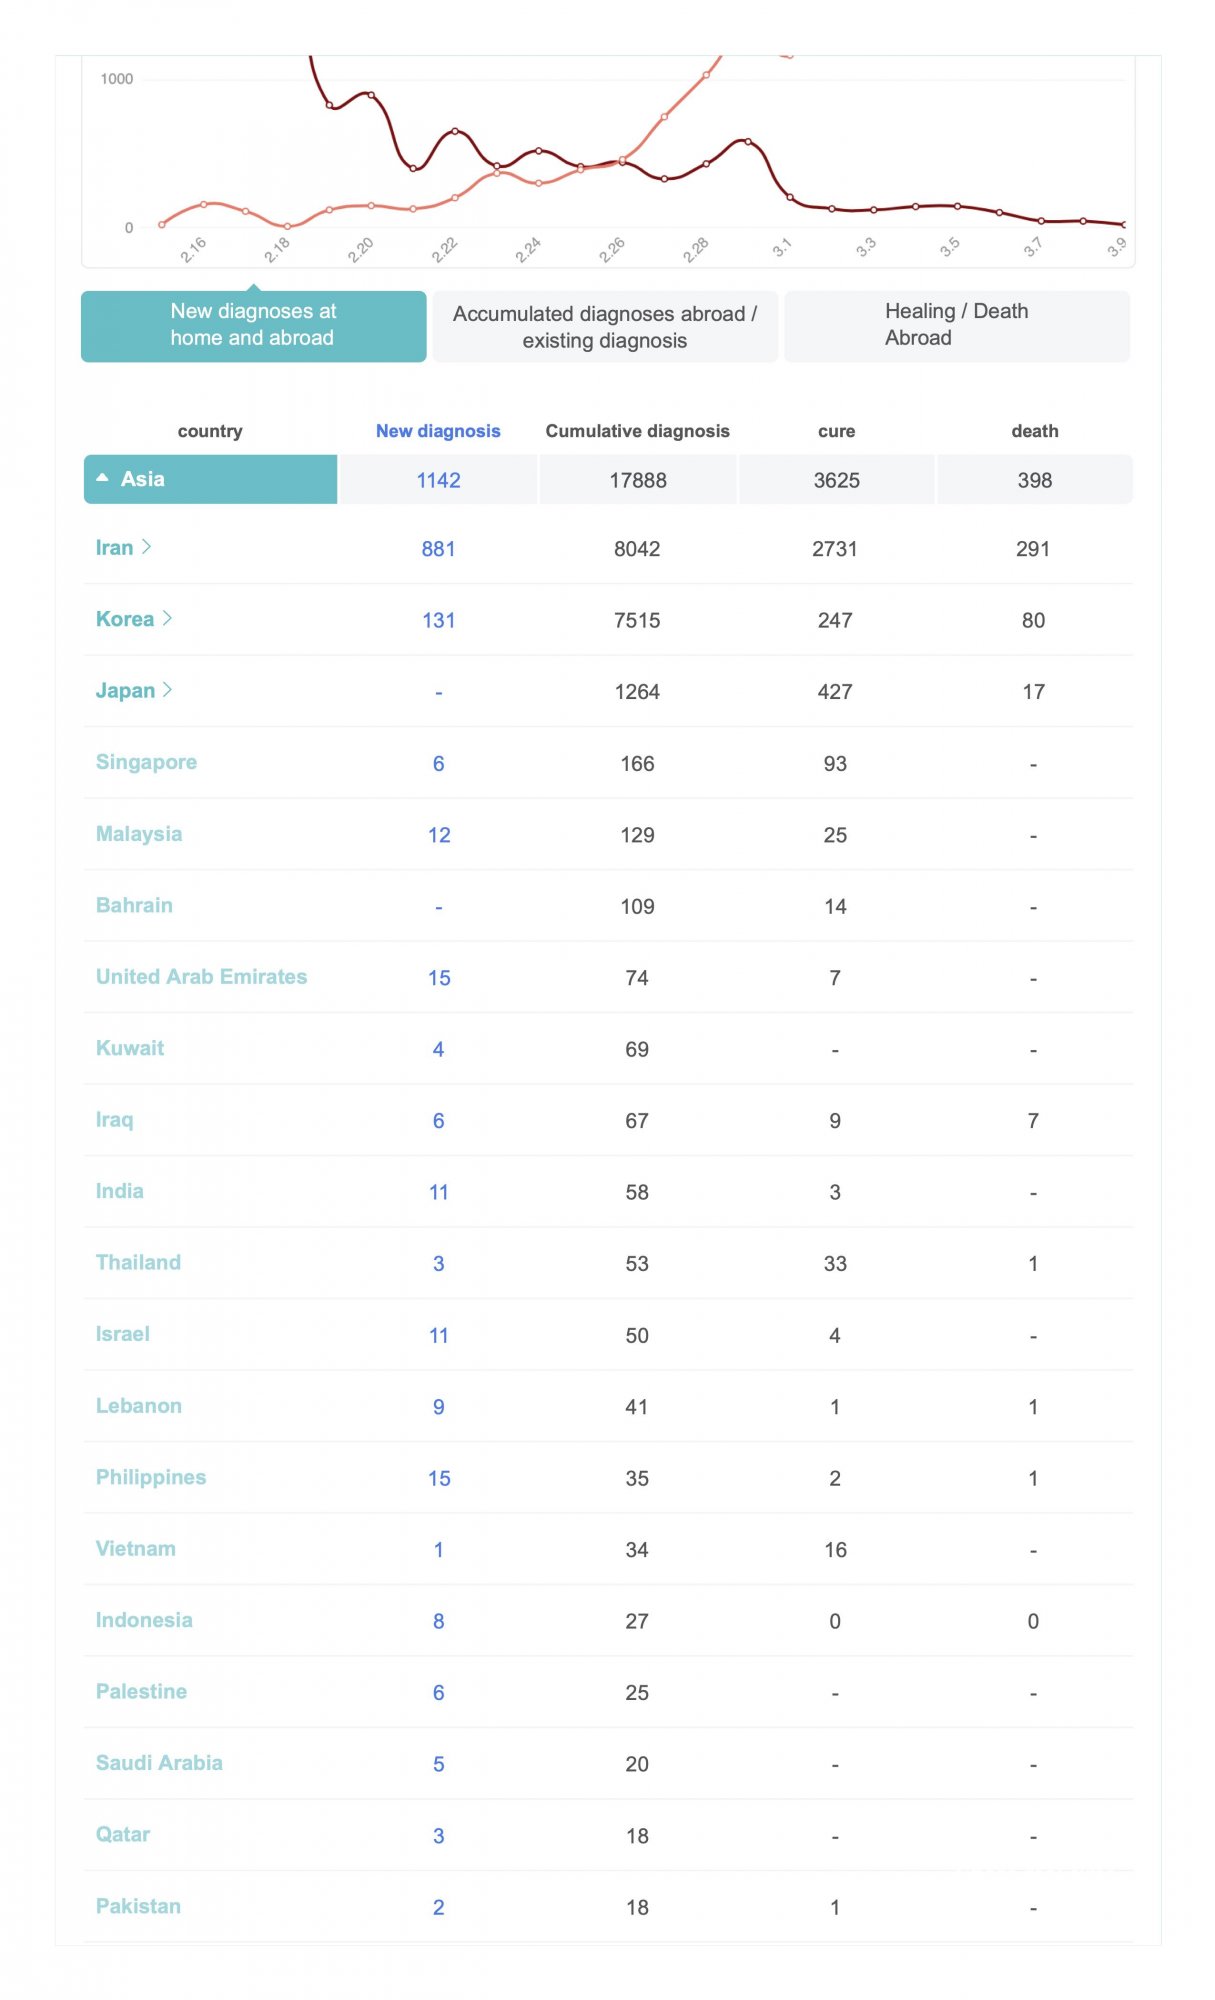Click the 2.22 date label on chart axis

point(444,250)
